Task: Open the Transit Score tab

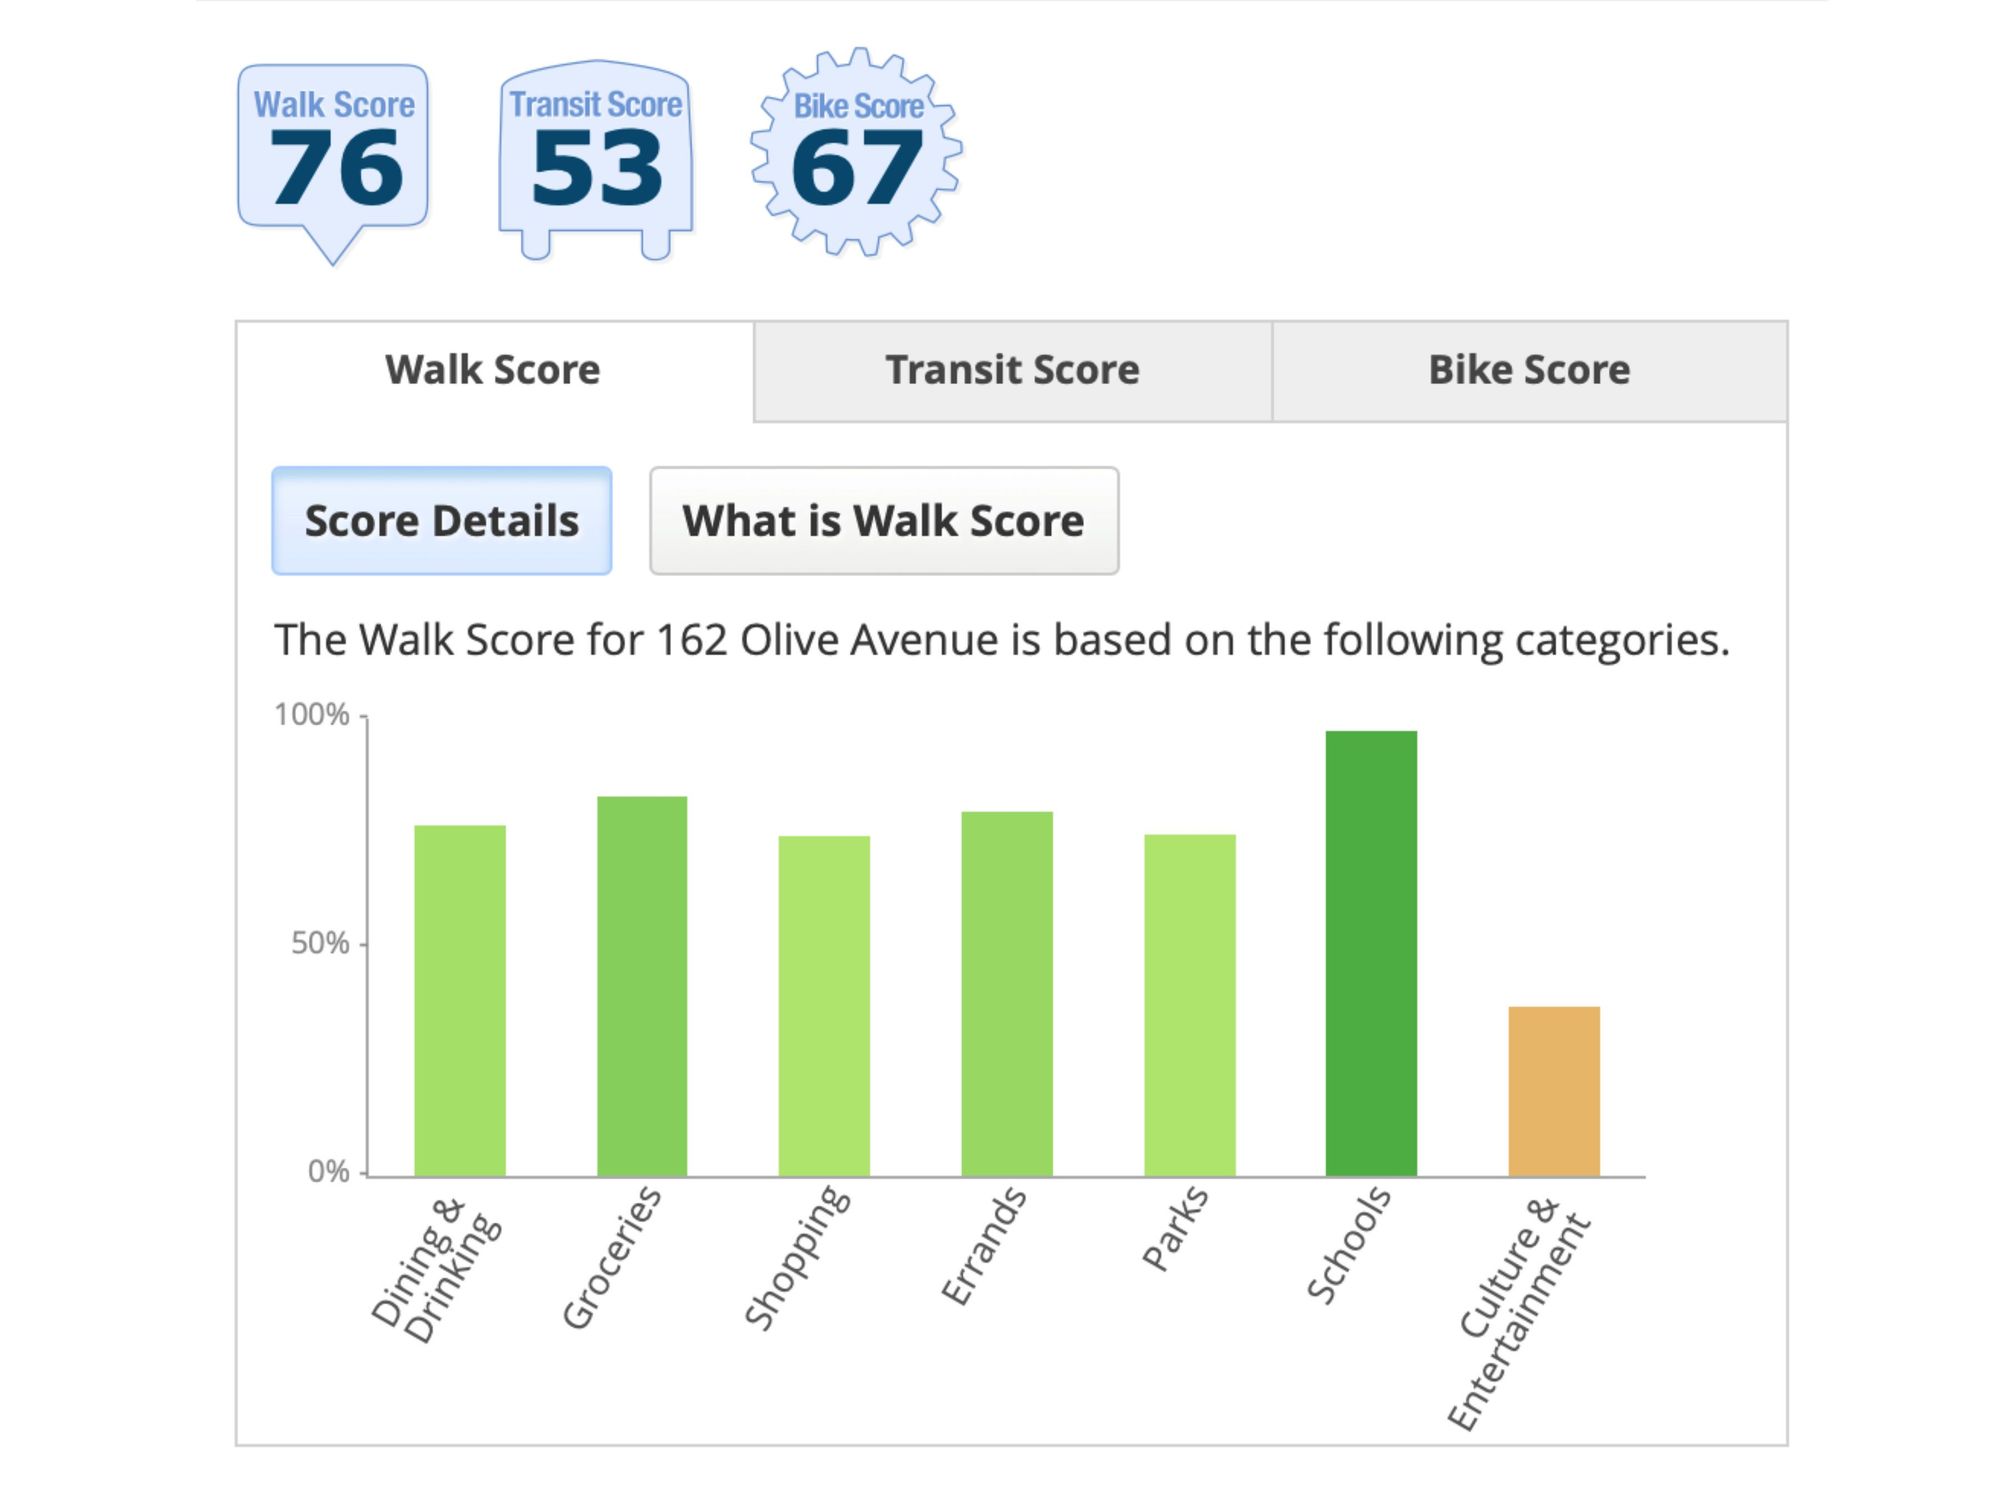Action: pos(1012,370)
